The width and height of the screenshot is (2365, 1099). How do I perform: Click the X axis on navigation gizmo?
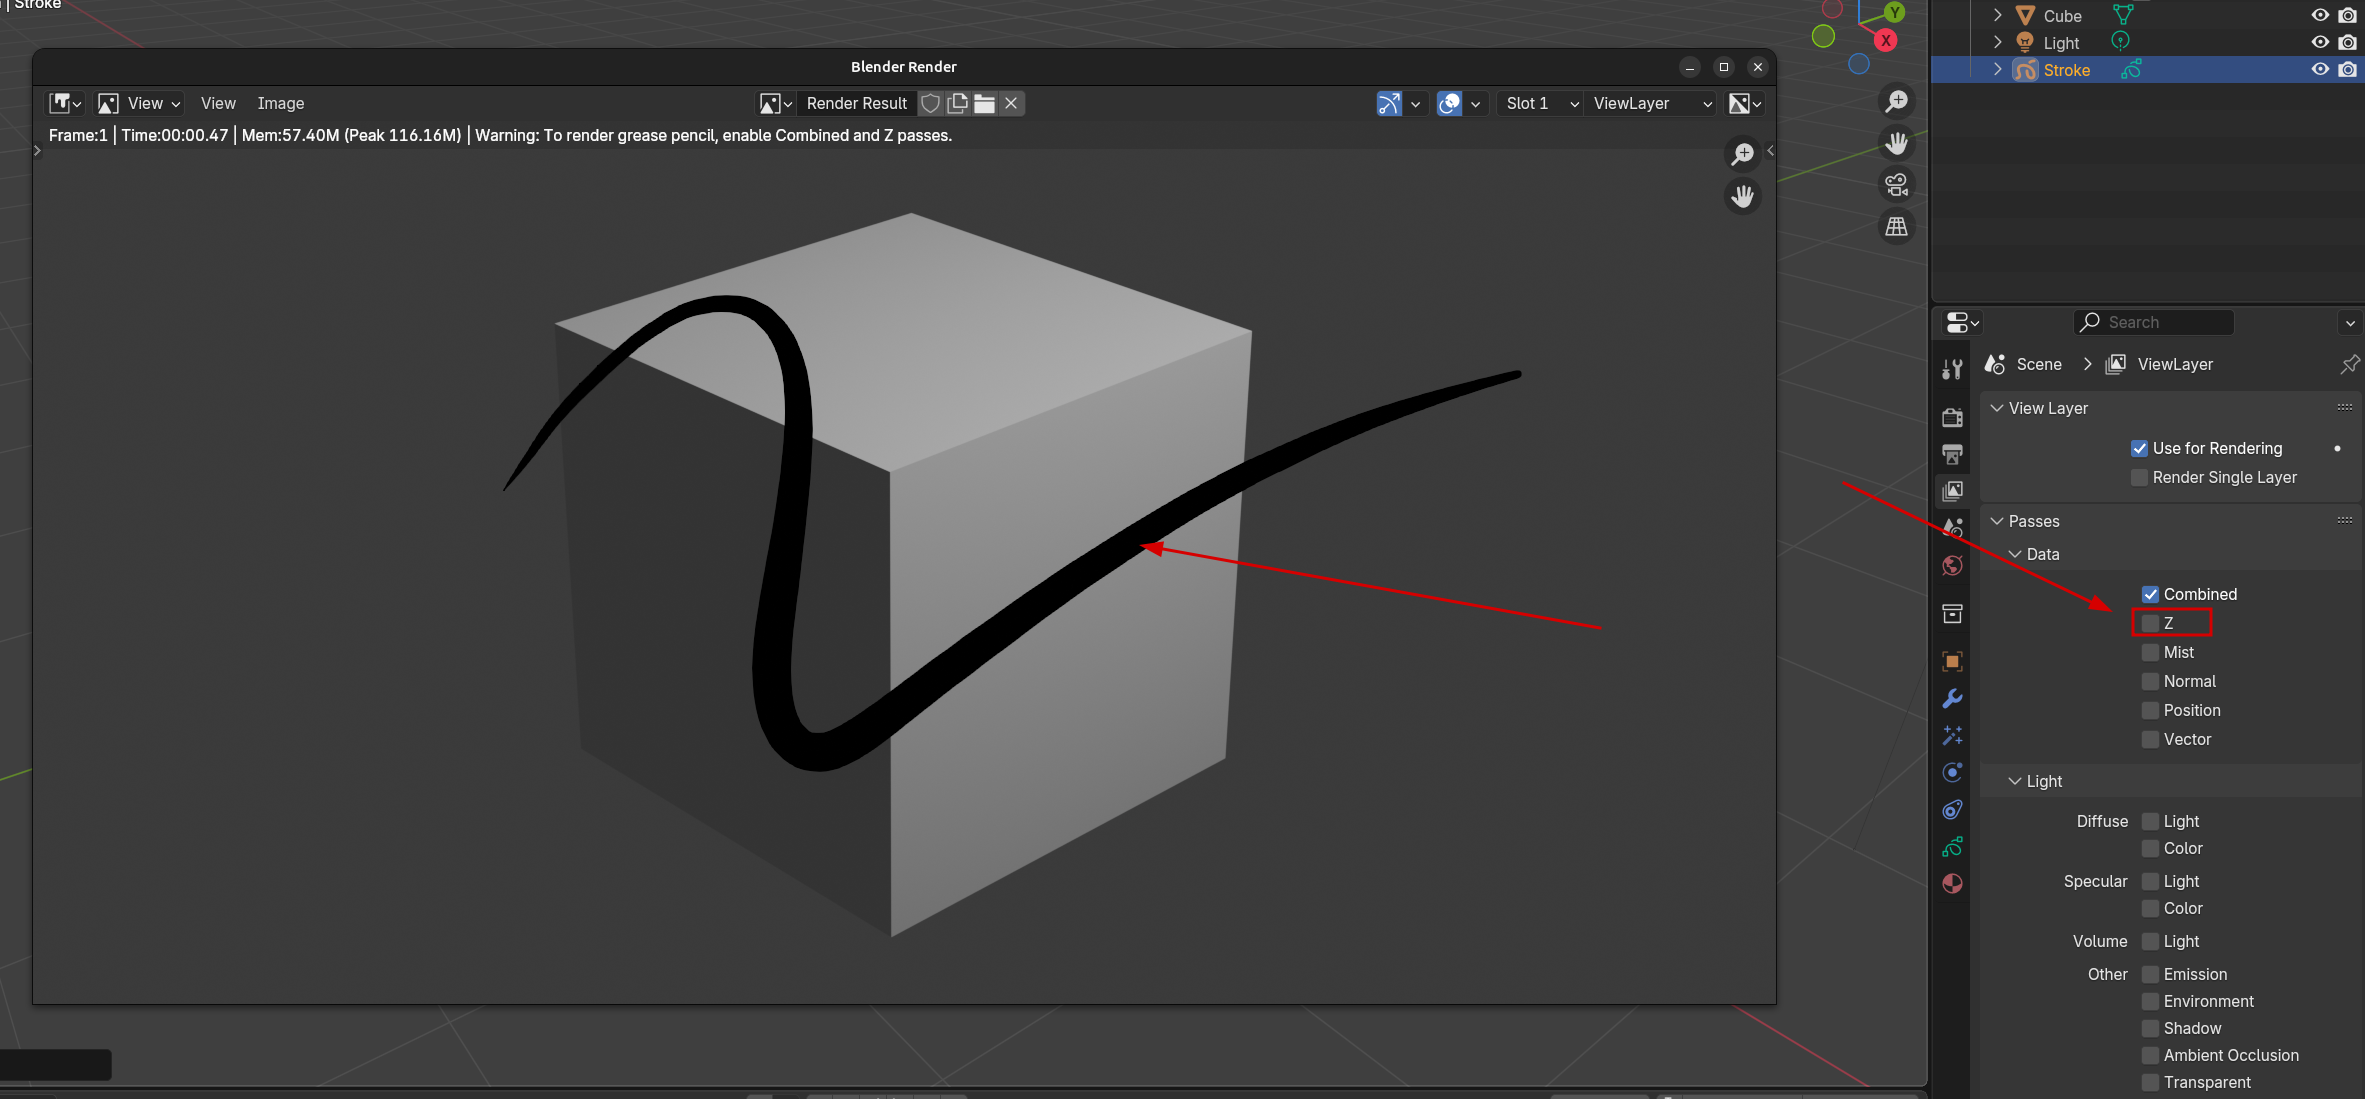pos(1885,40)
